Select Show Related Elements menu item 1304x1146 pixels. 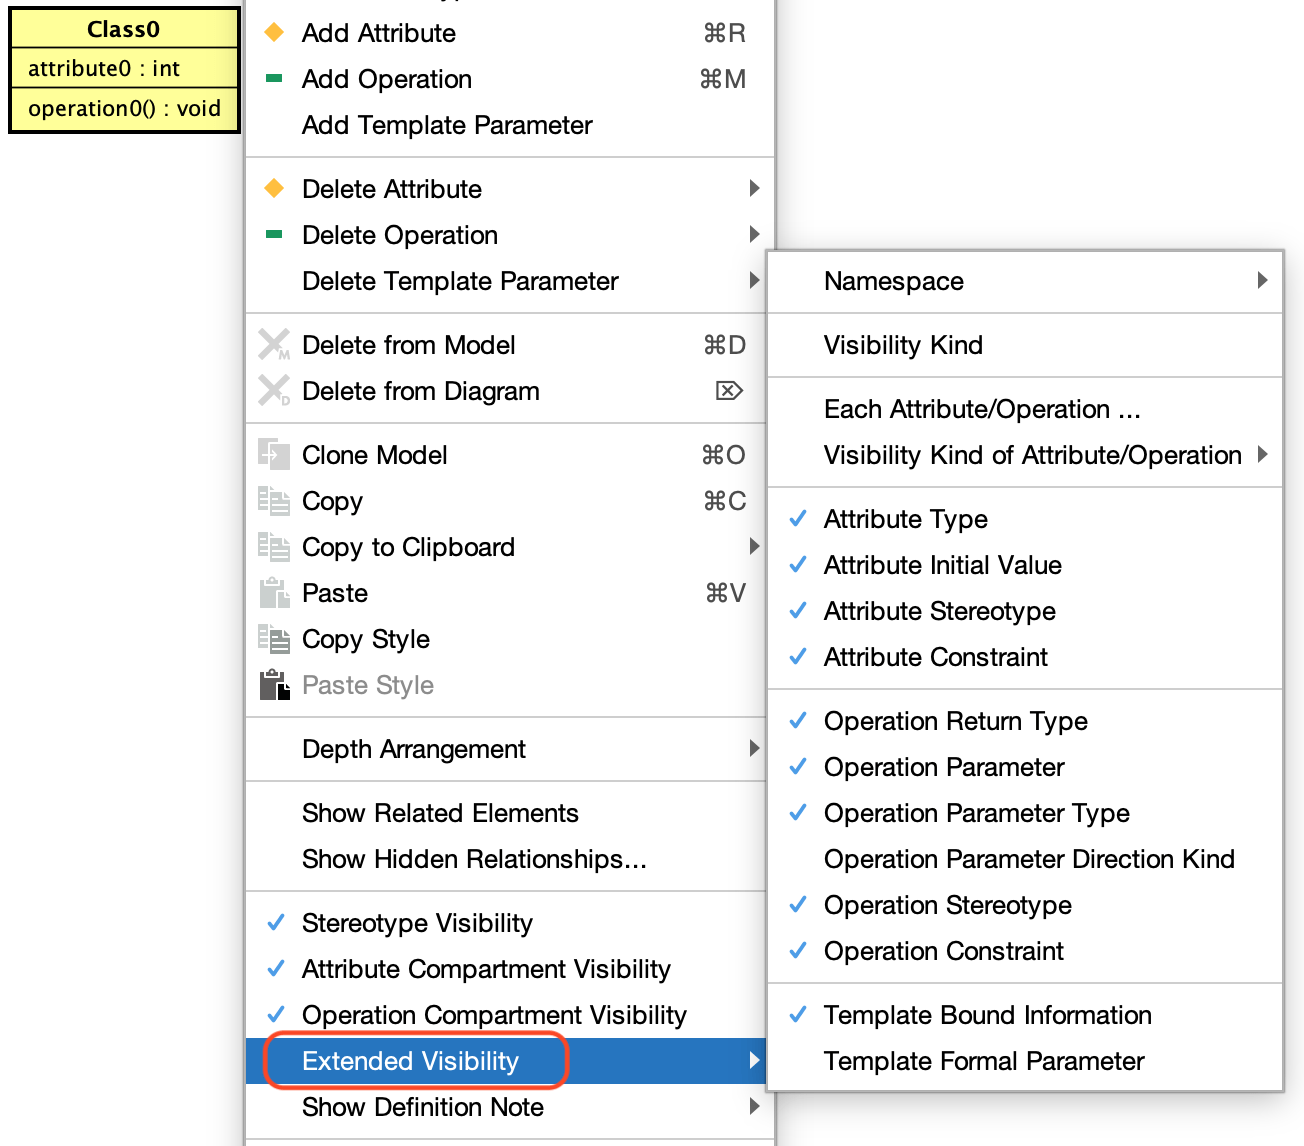[505, 813]
